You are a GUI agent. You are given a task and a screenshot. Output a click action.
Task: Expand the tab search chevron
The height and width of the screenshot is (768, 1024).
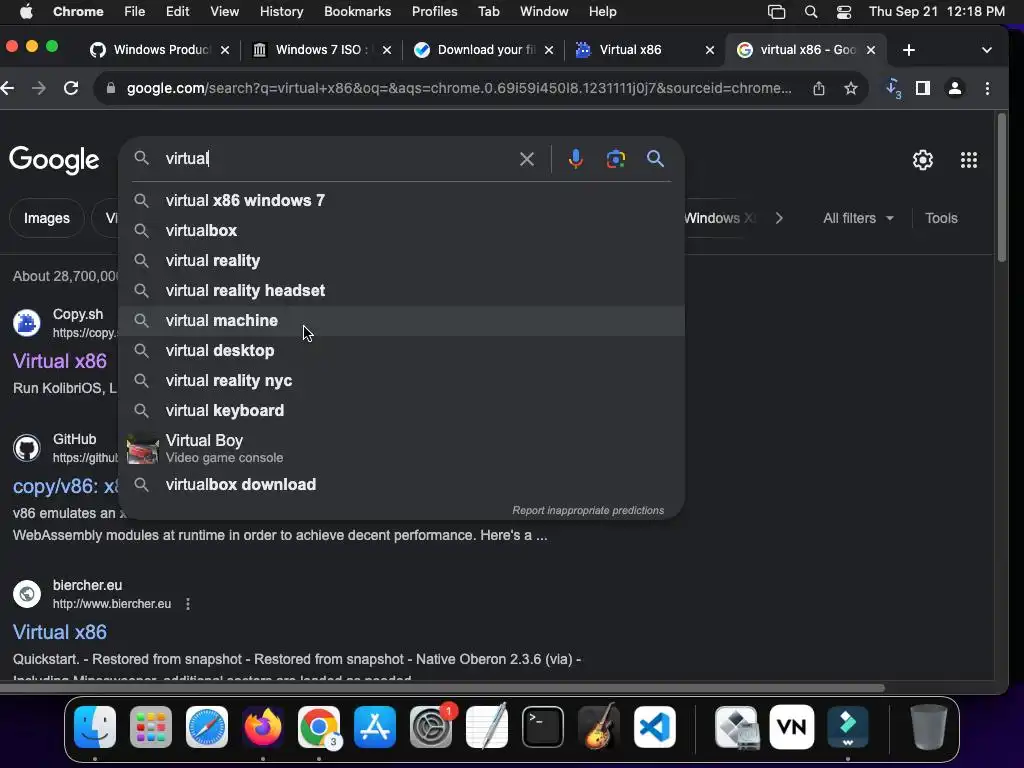click(987, 50)
